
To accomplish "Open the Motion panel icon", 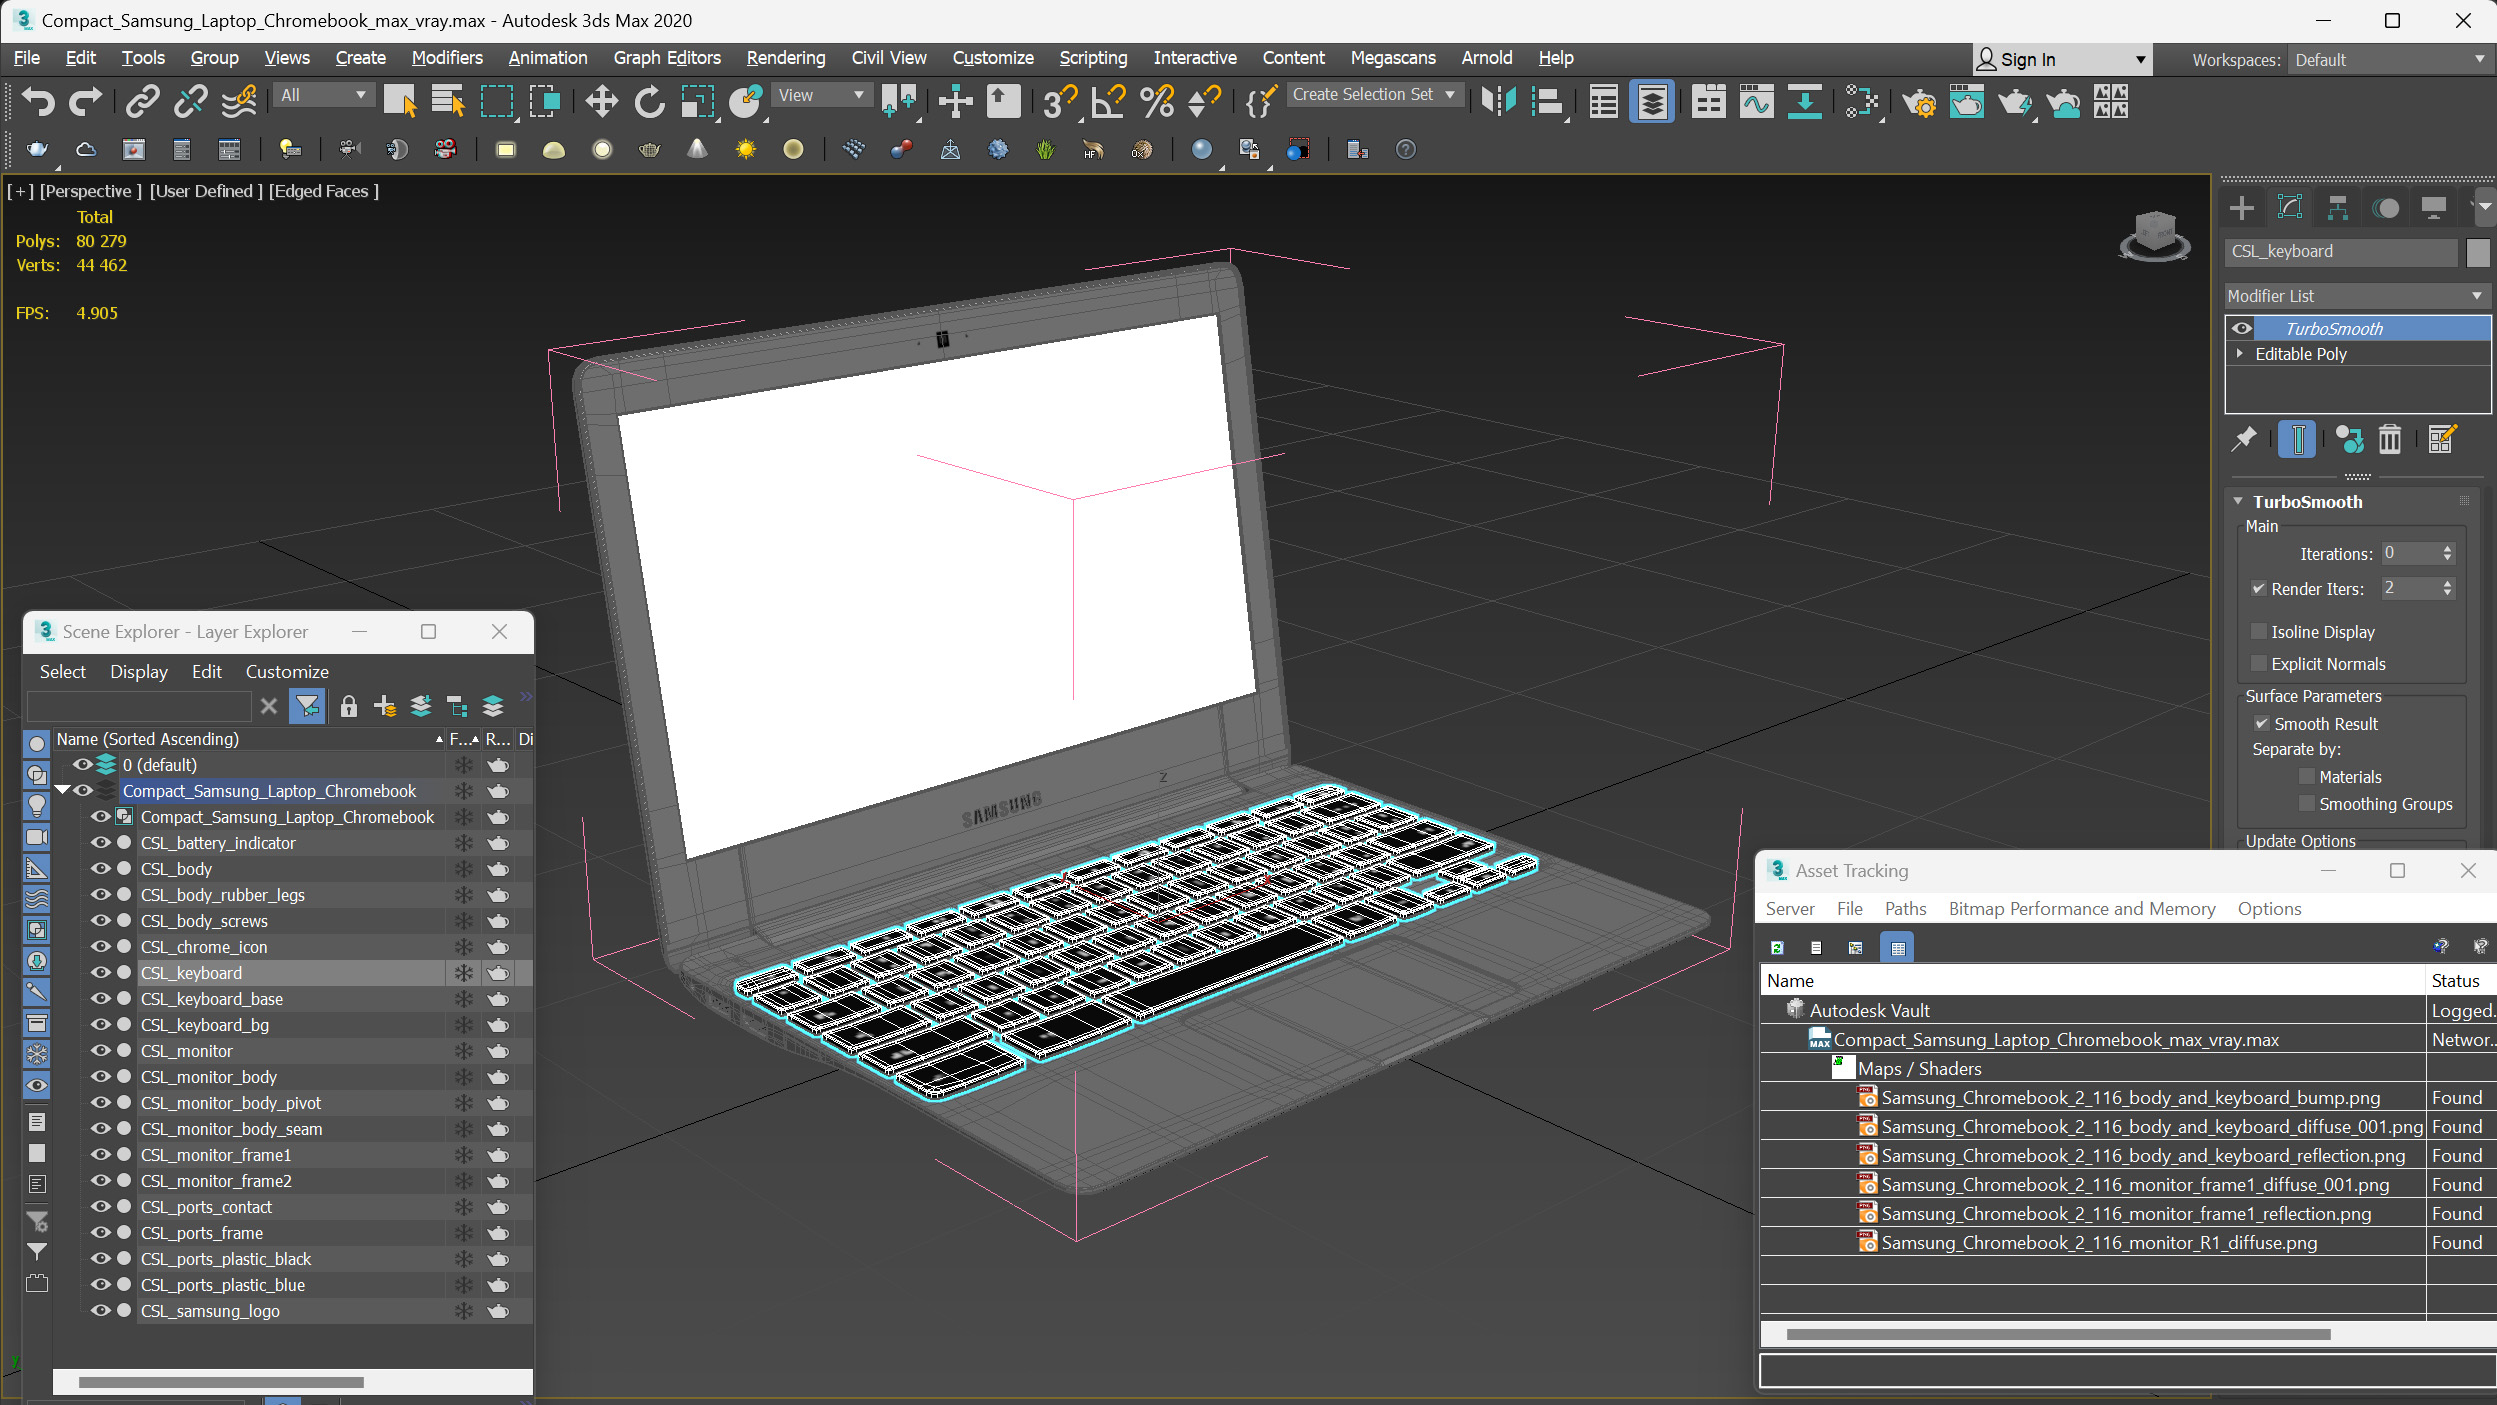I will point(2386,208).
